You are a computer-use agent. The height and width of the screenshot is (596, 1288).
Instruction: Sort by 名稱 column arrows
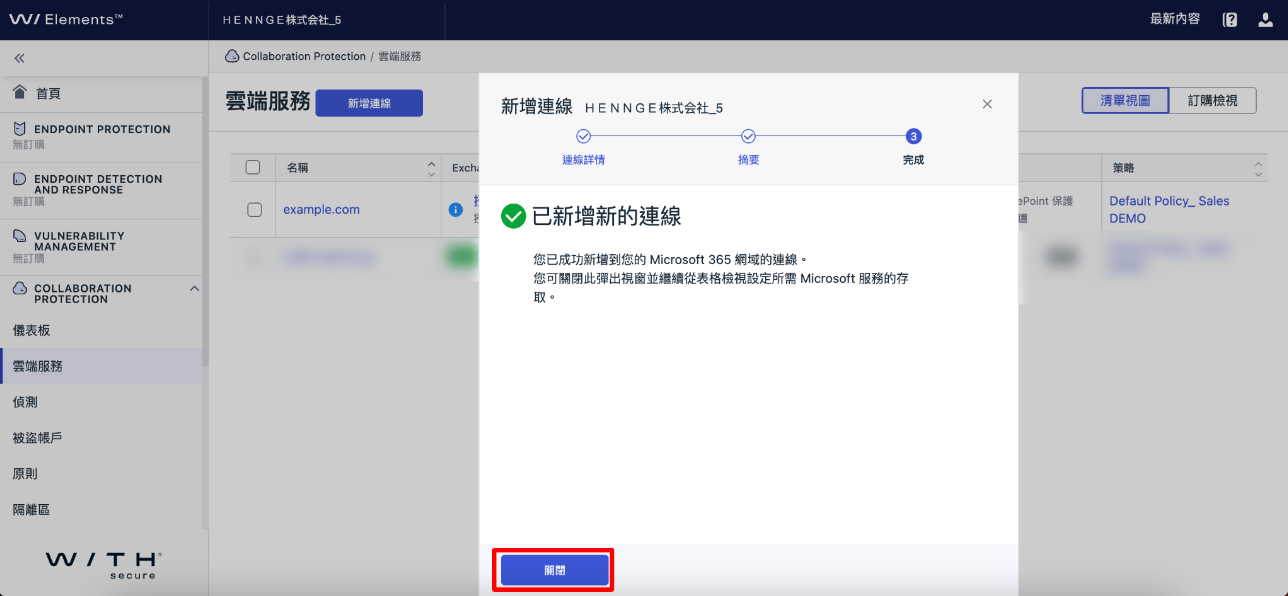click(432, 168)
